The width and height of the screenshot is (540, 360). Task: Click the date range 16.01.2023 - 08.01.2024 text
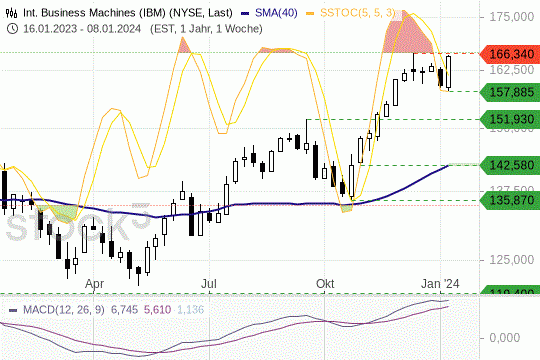tap(82, 29)
